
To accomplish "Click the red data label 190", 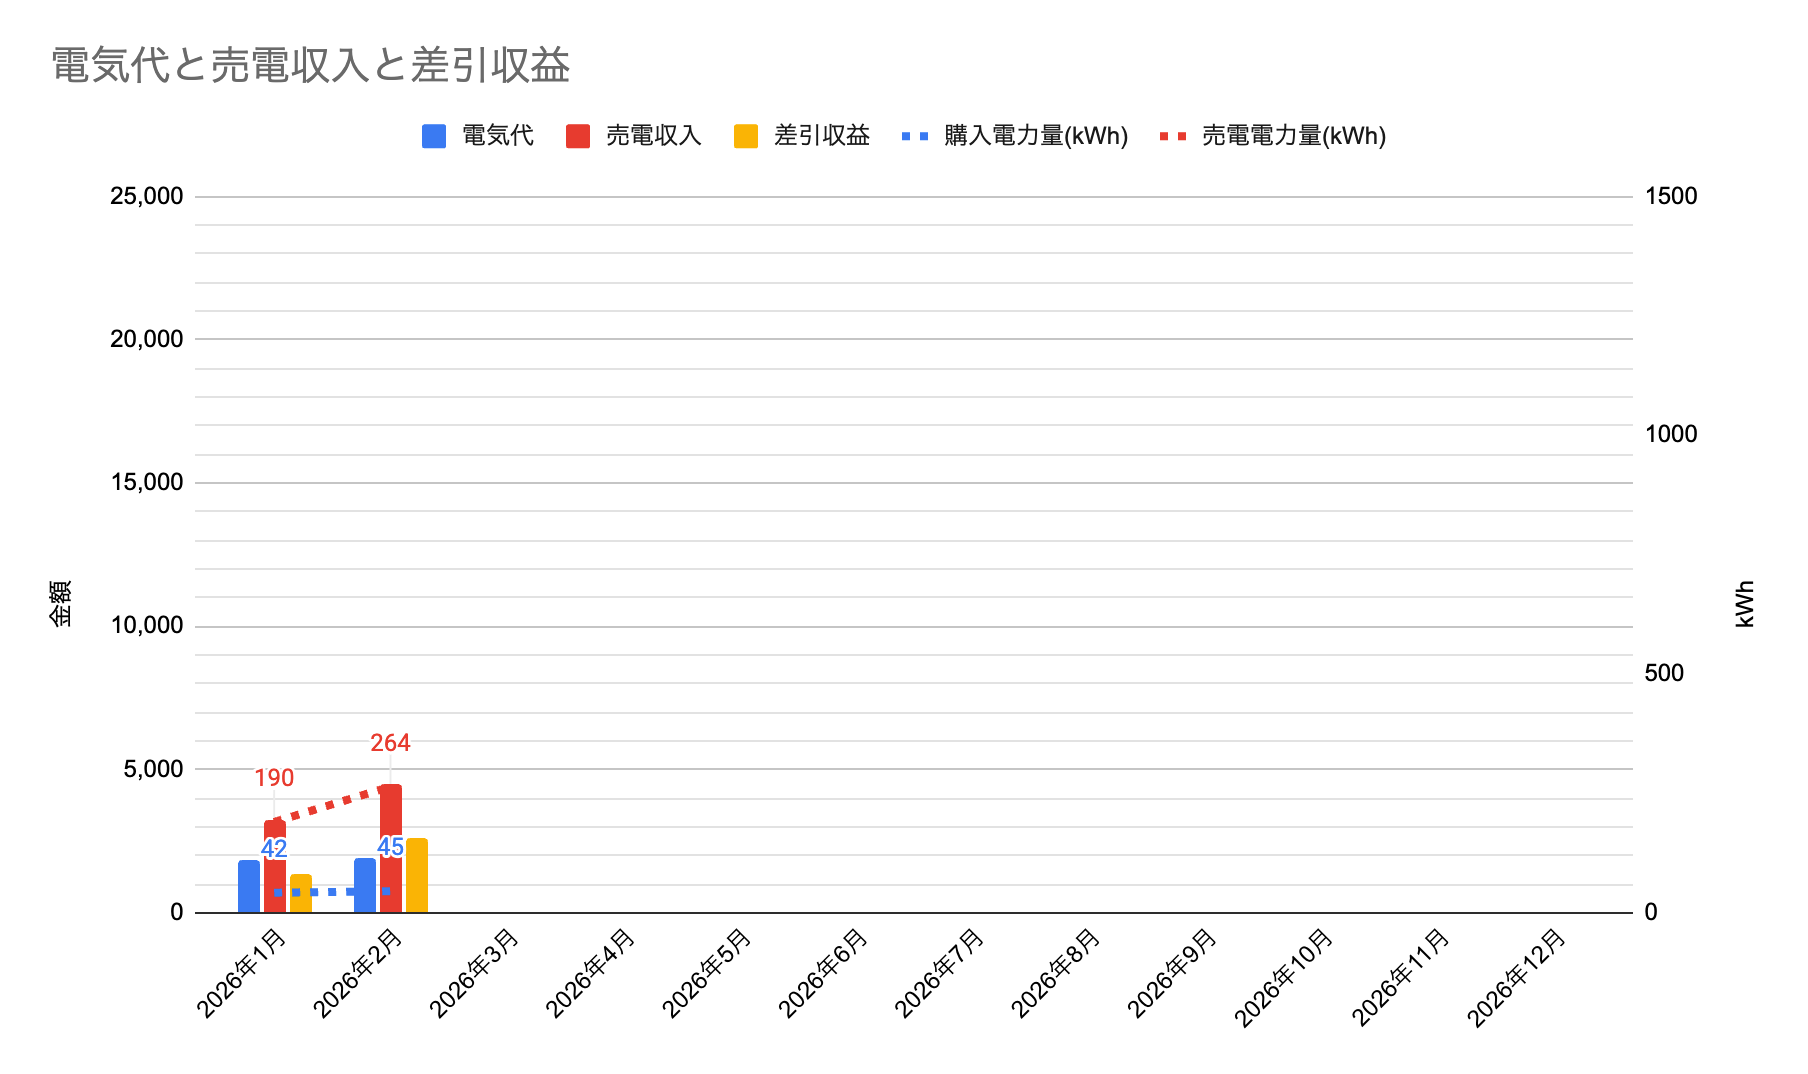I will click(274, 778).
